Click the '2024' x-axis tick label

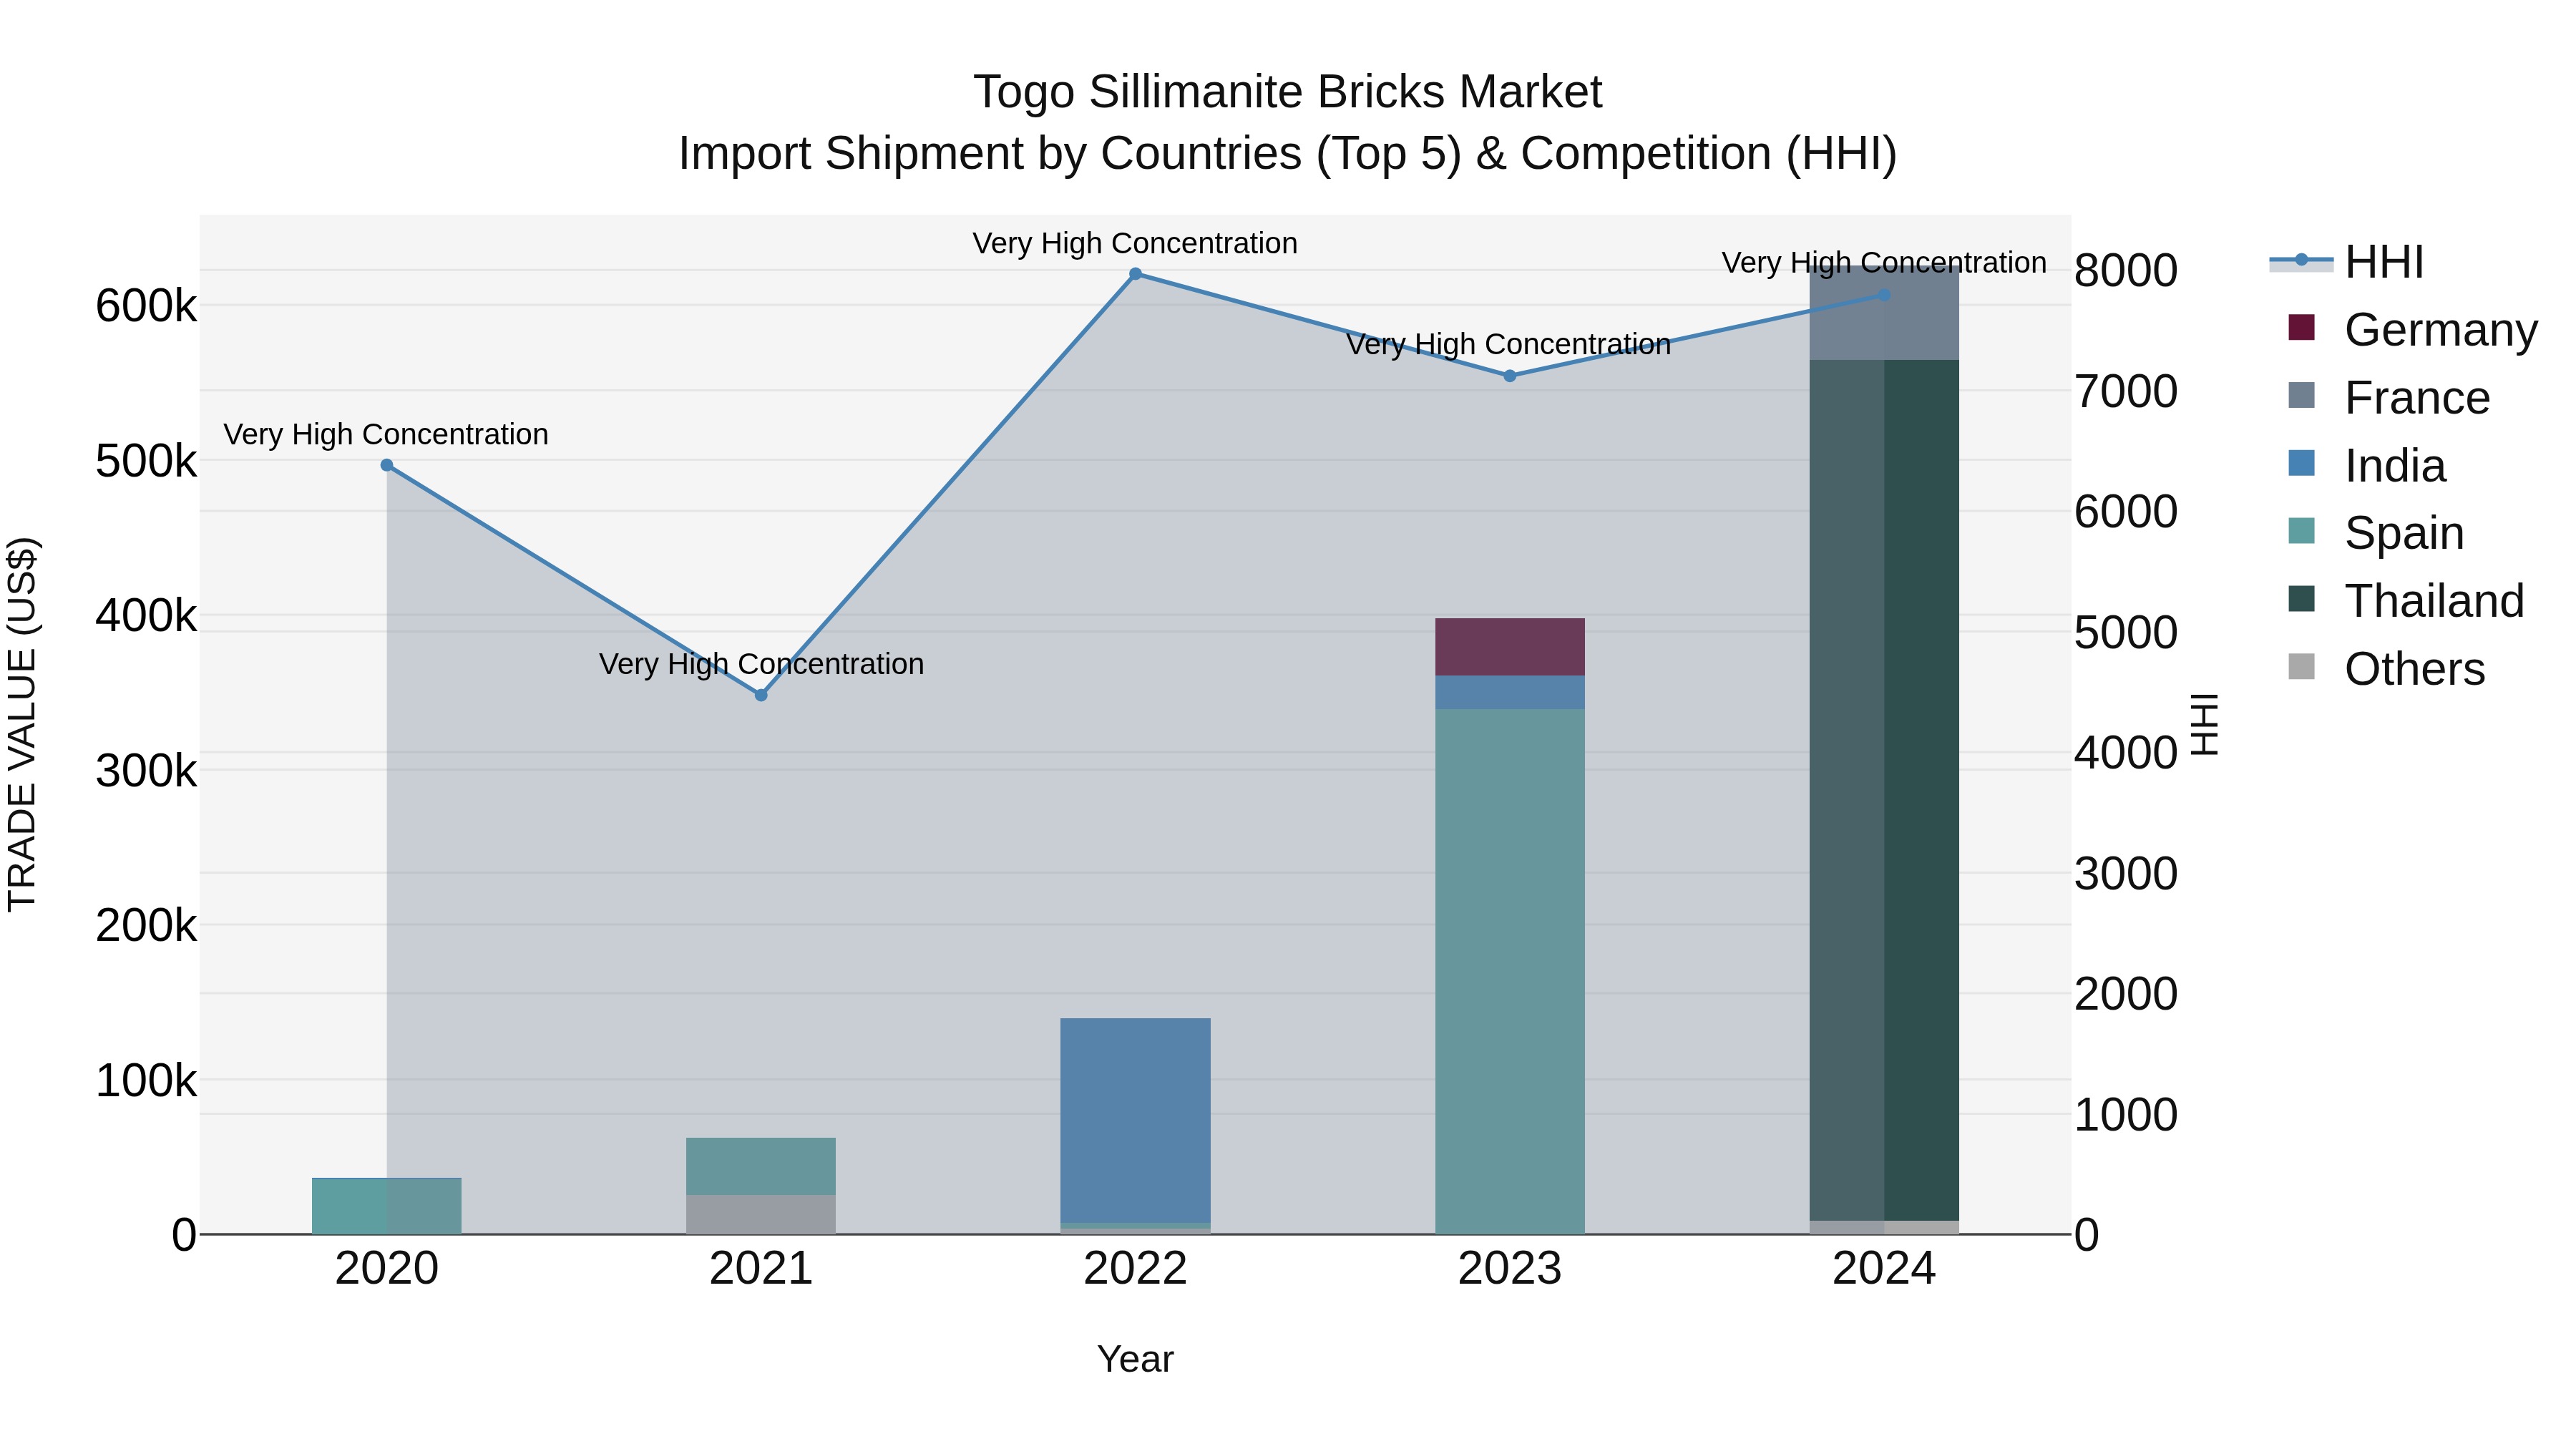[x=1884, y=1269]
